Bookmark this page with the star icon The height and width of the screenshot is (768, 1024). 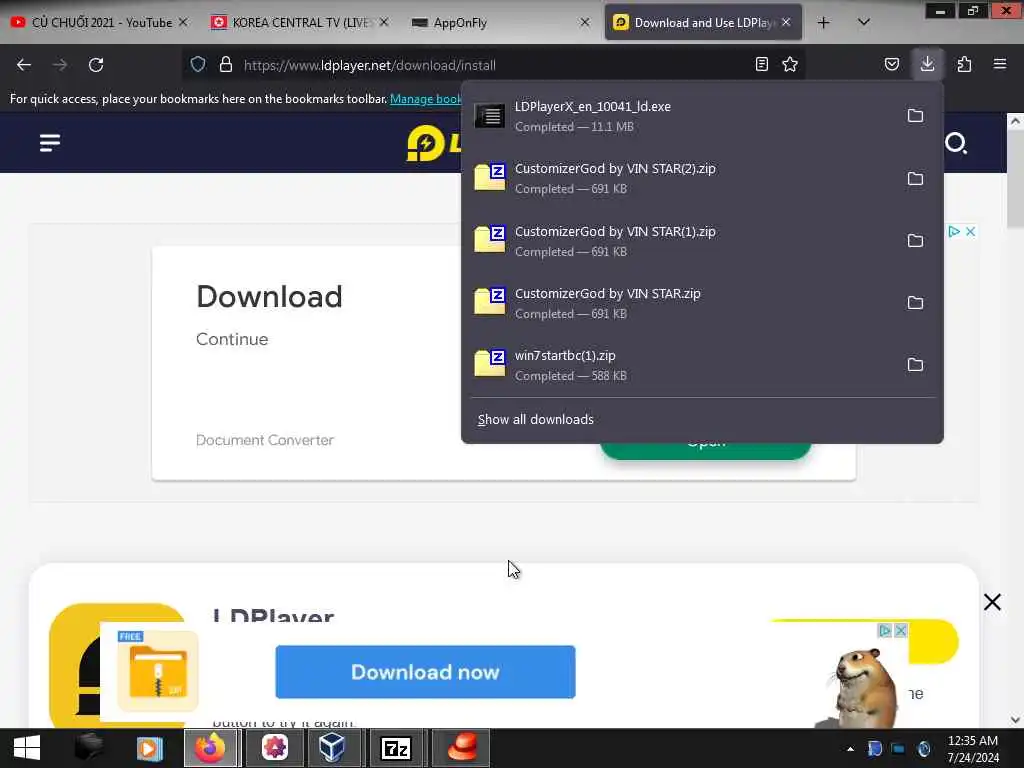point(790,65)
